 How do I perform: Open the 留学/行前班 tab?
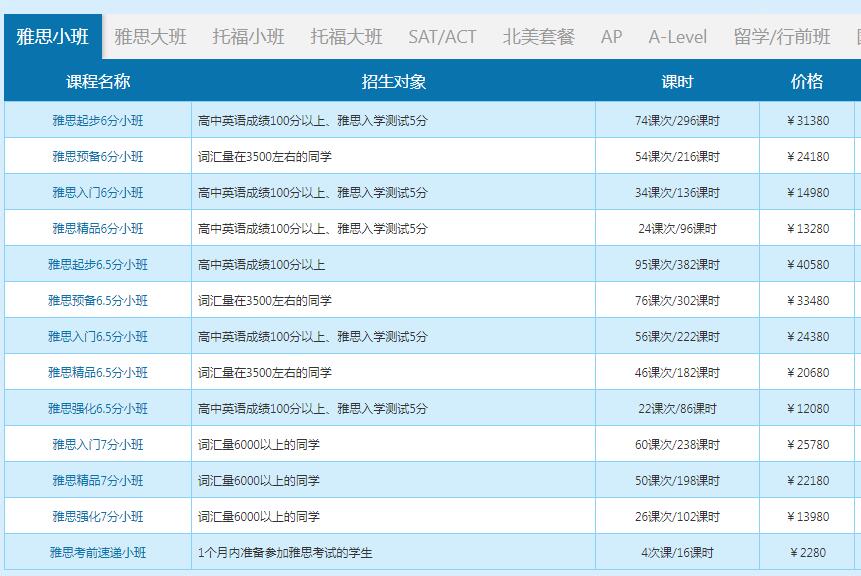click(782, 37)
